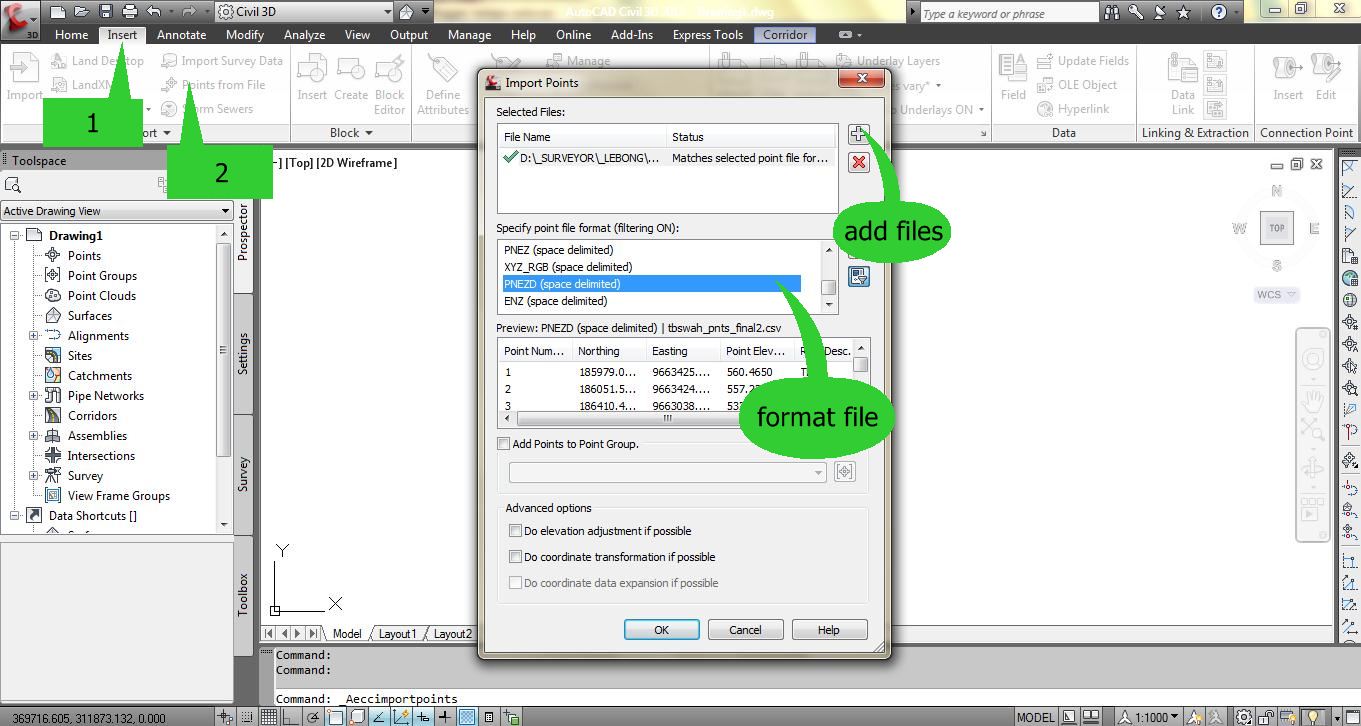Screen dimensions: 1361x726
Task: Click the Define Attributes tag icon
Action: point(443,84)
